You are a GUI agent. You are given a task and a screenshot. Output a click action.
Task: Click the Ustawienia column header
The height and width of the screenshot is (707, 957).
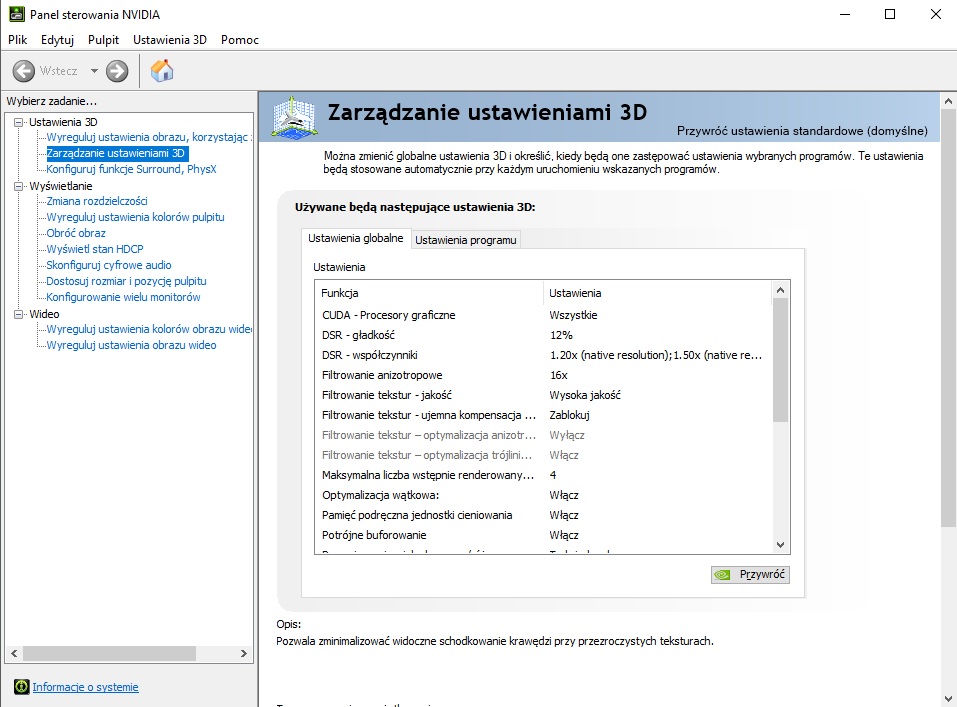pyautogui.click(x=657, y=293)
